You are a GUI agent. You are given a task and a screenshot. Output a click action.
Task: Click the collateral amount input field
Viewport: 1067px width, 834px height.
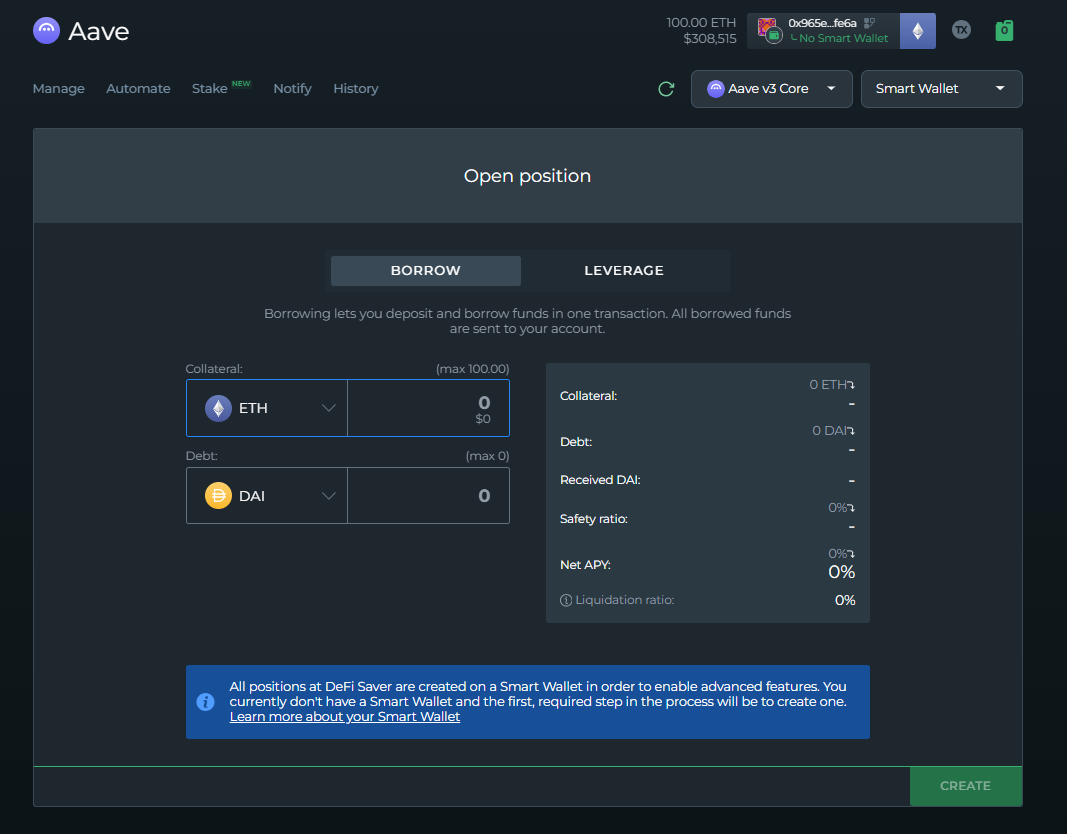pyautogui.click(x=428, y=408)
